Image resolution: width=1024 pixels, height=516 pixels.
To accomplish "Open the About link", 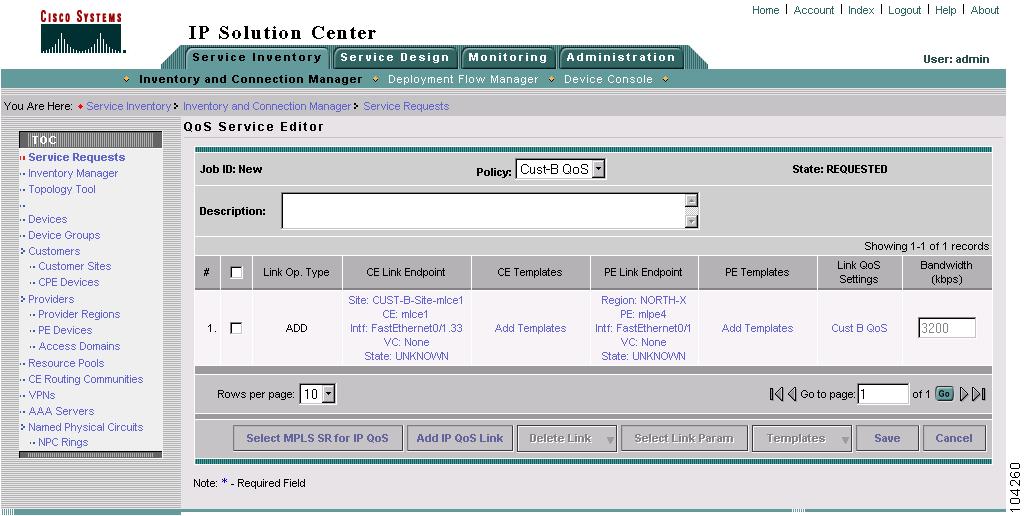I will click(985, 10).
